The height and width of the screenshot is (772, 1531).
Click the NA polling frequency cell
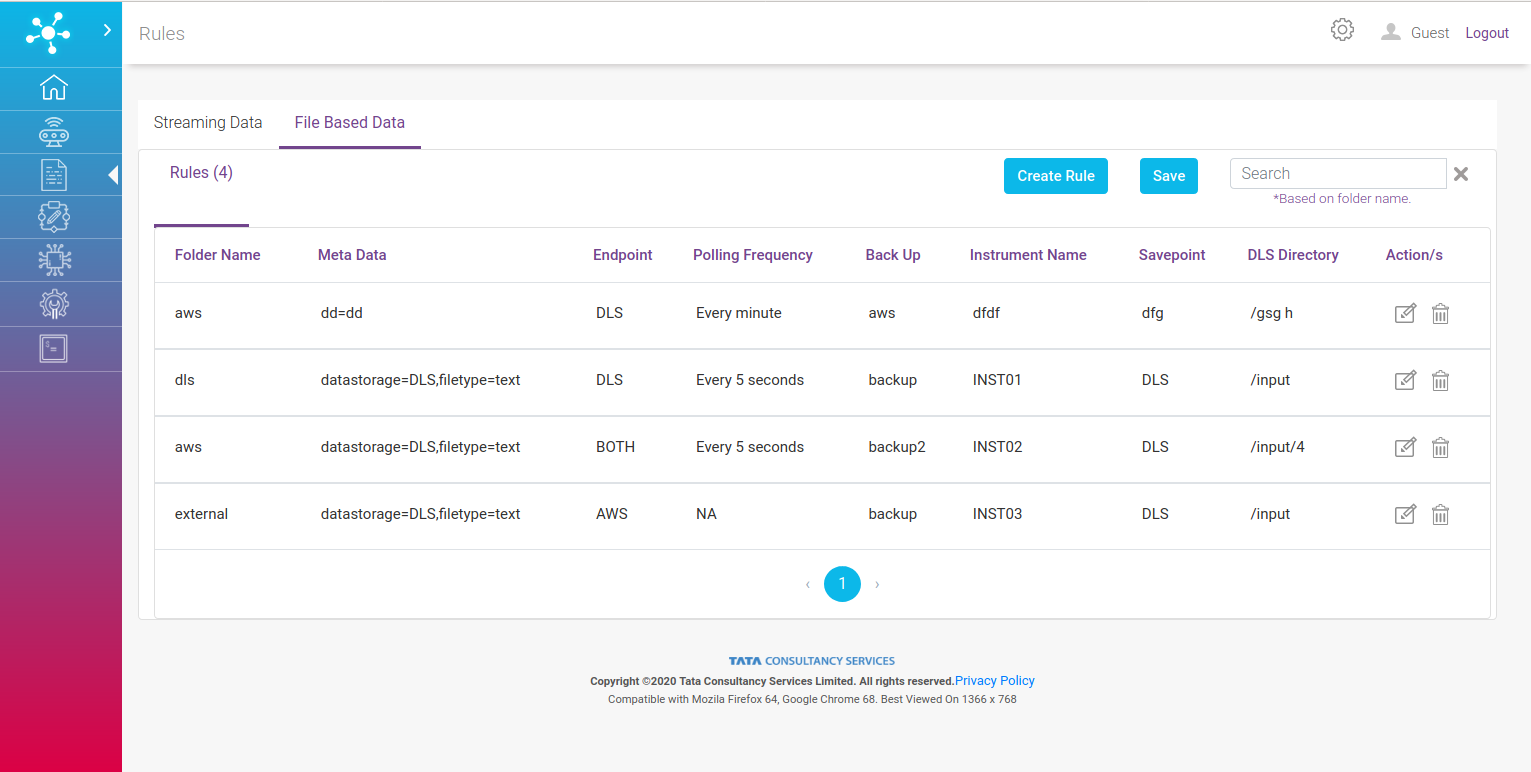[x=706, y=514]
